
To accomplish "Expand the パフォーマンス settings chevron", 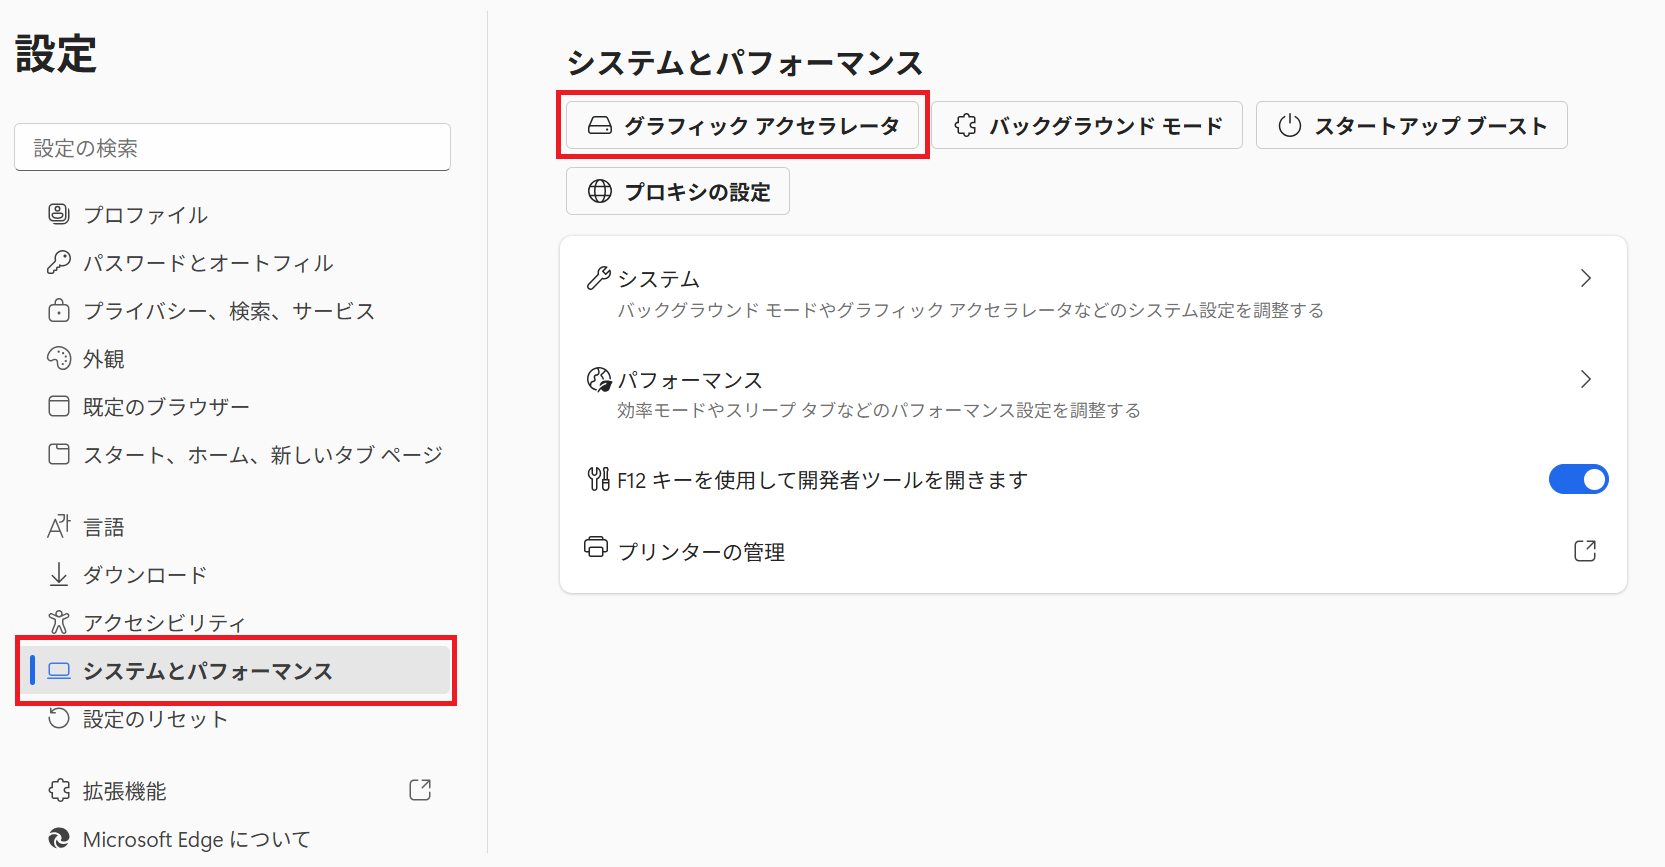I will pyautogui.click(x=1585, y=379).
